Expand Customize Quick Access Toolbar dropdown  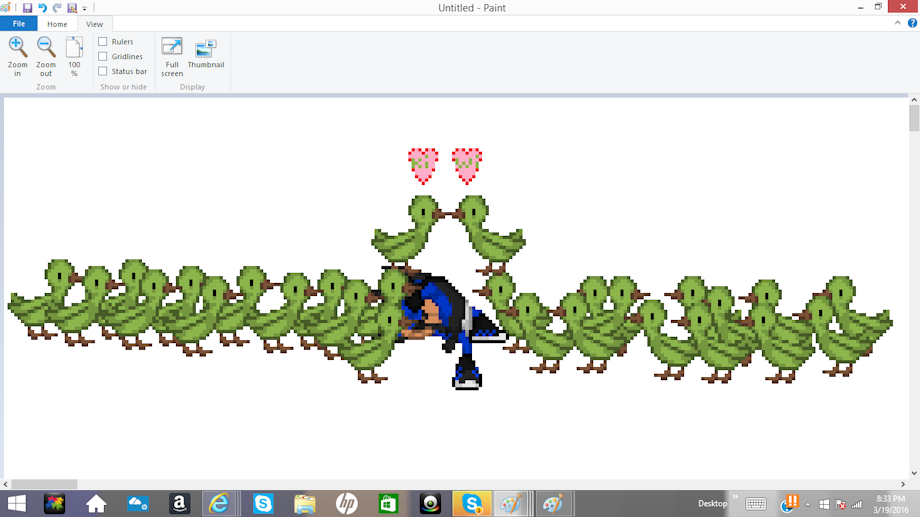coord(84,9)
